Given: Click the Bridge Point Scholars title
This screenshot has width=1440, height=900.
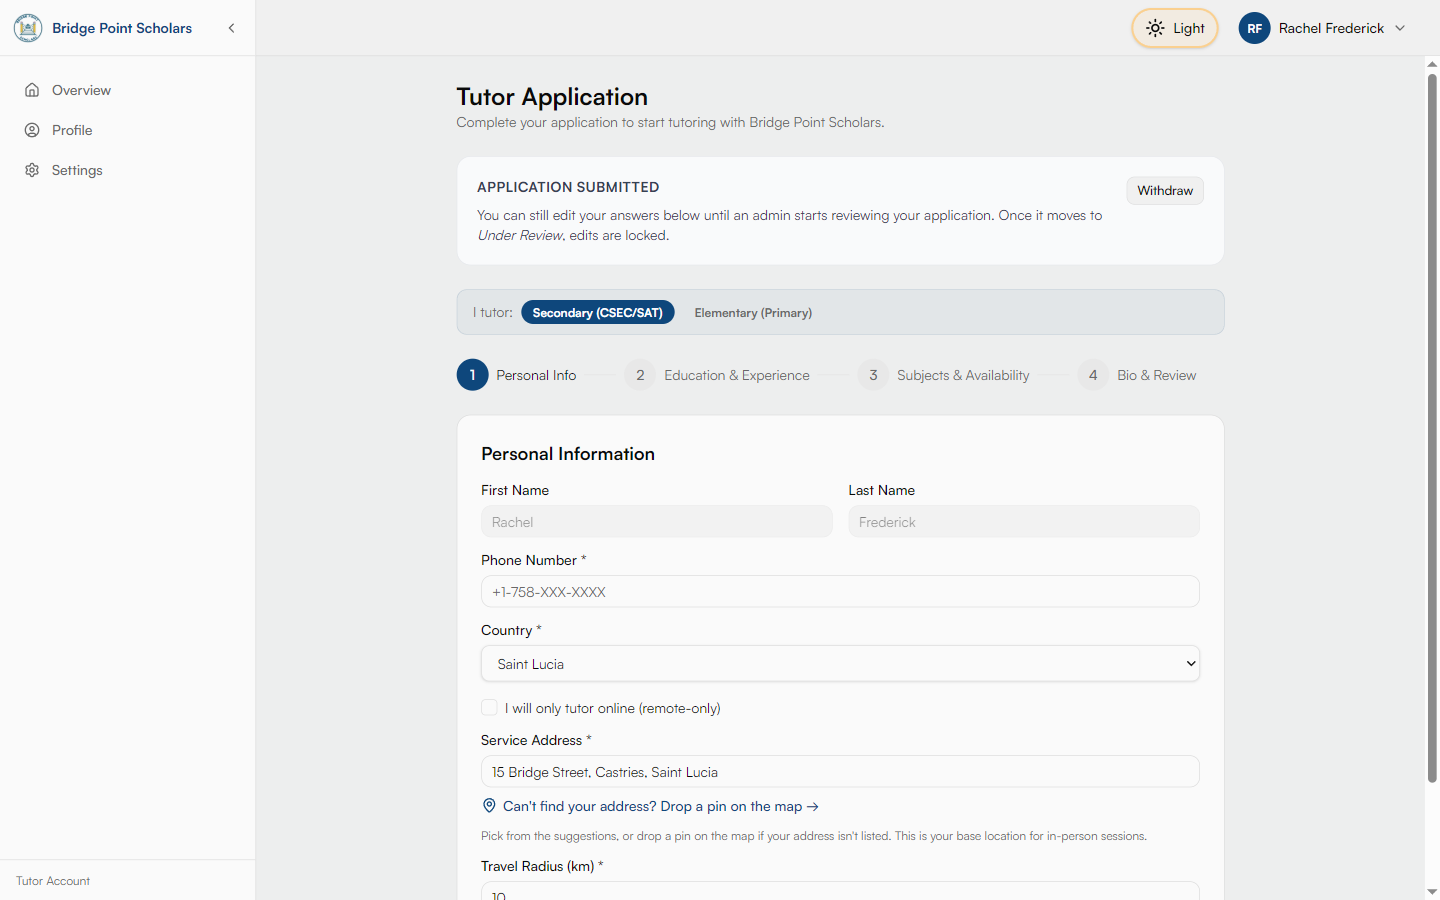Looking at the screenshot, I should pos(122,28).
